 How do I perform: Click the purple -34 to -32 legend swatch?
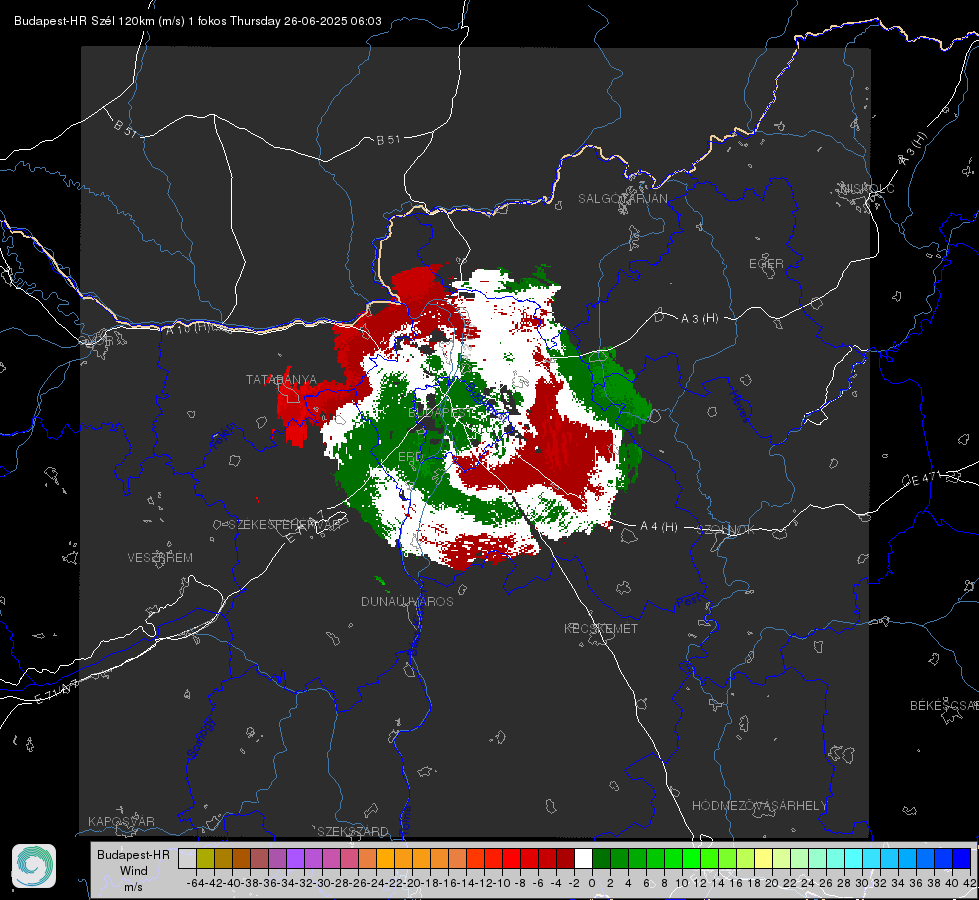pos(295,859)
